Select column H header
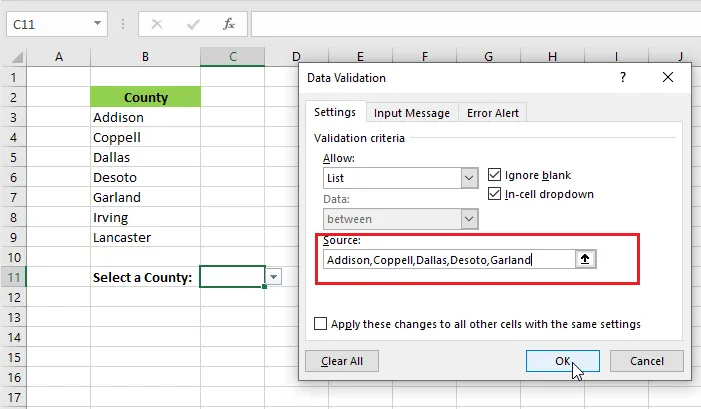This screenshot has width=701, height=409. (553, 56)
